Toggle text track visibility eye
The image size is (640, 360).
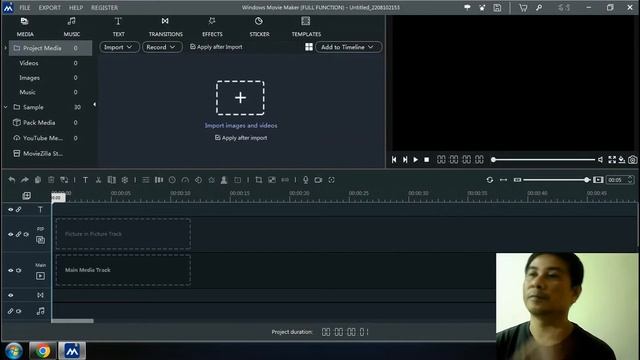click(11, 210)
